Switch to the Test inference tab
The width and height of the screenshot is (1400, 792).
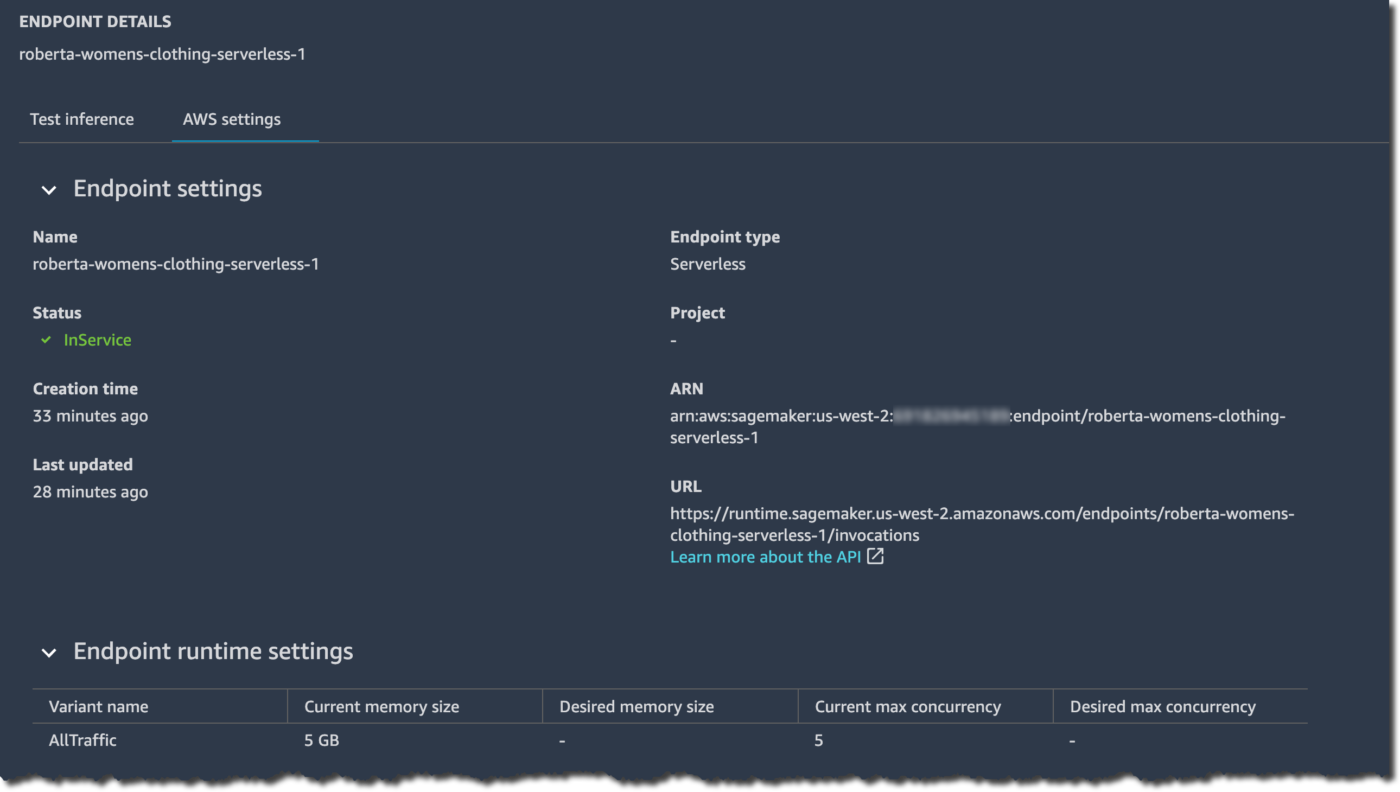81,119
